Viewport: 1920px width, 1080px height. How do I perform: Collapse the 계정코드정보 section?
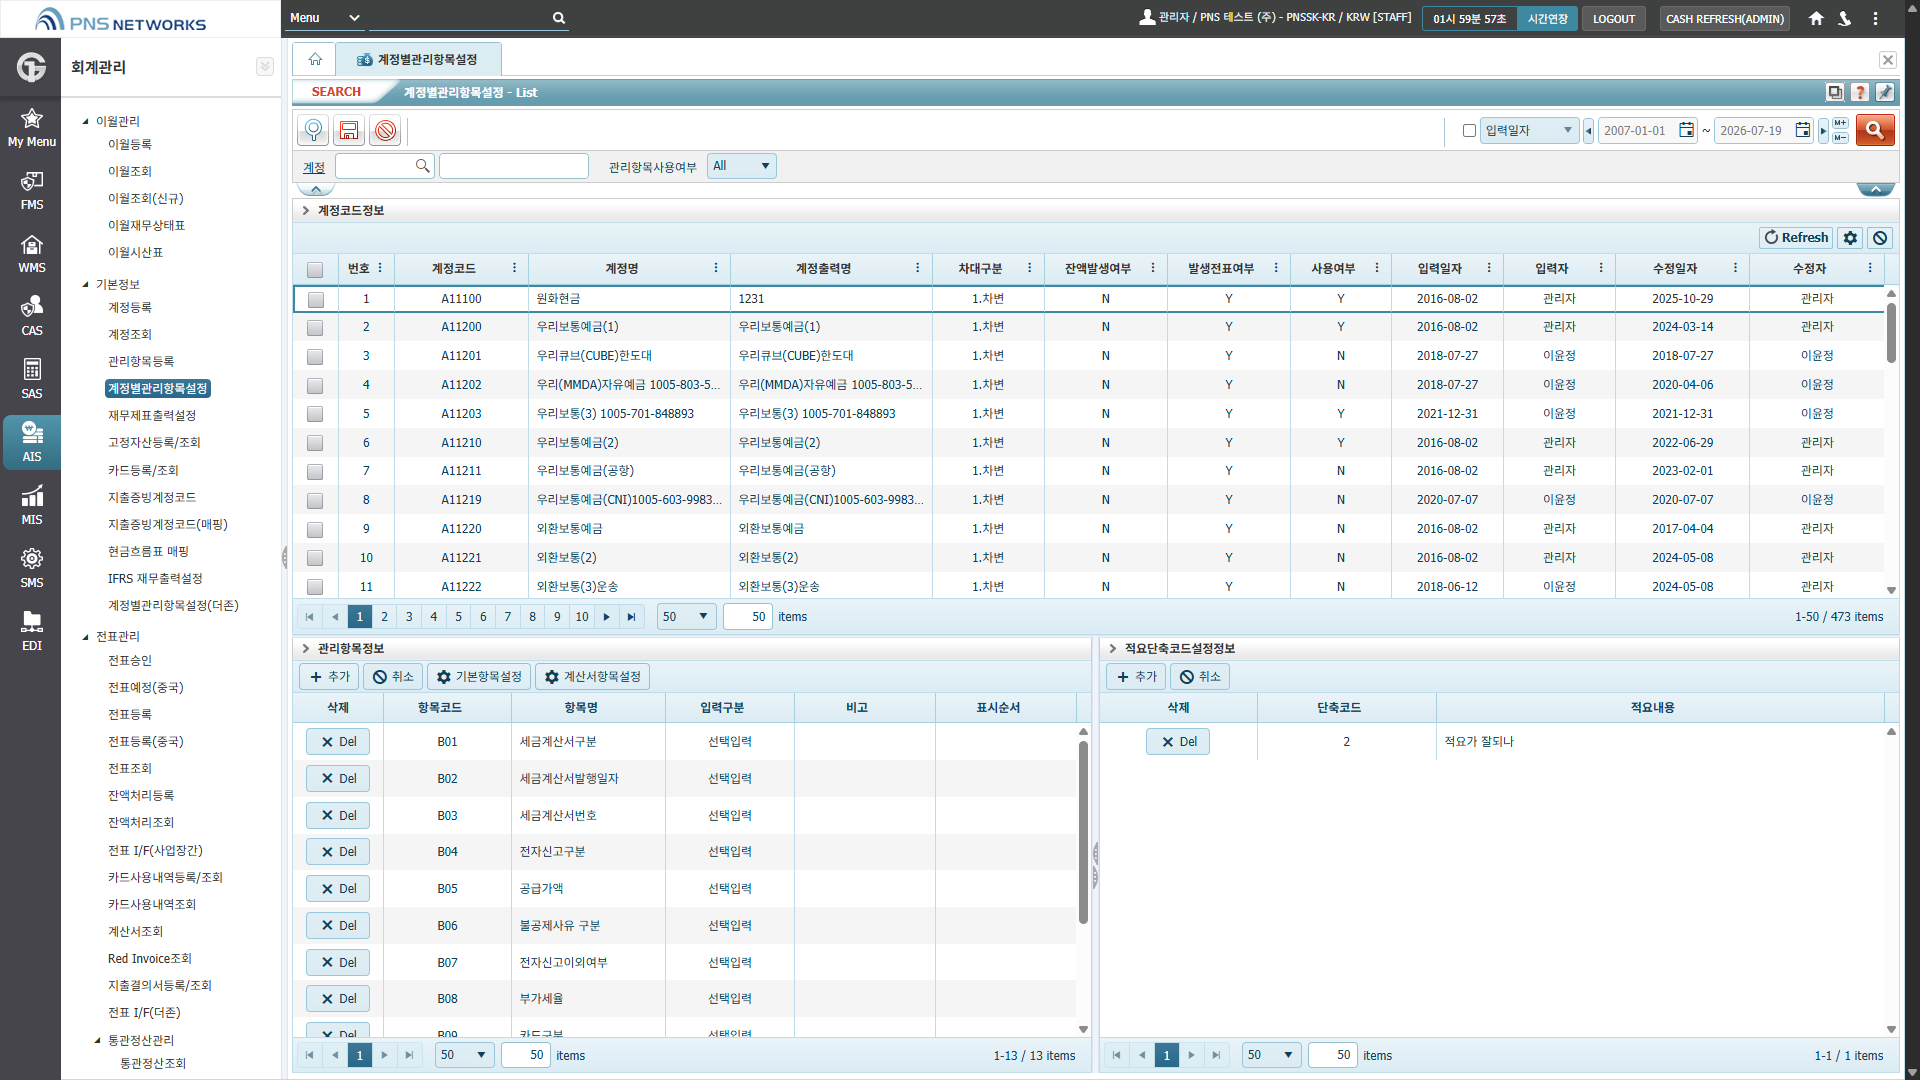(x=306, y=211)
